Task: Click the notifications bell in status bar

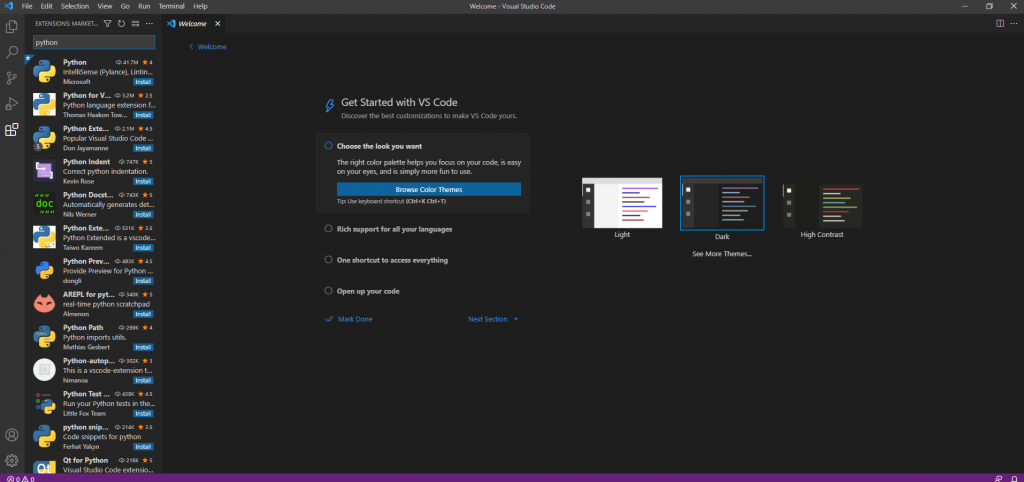Action: click(1014, 479)
